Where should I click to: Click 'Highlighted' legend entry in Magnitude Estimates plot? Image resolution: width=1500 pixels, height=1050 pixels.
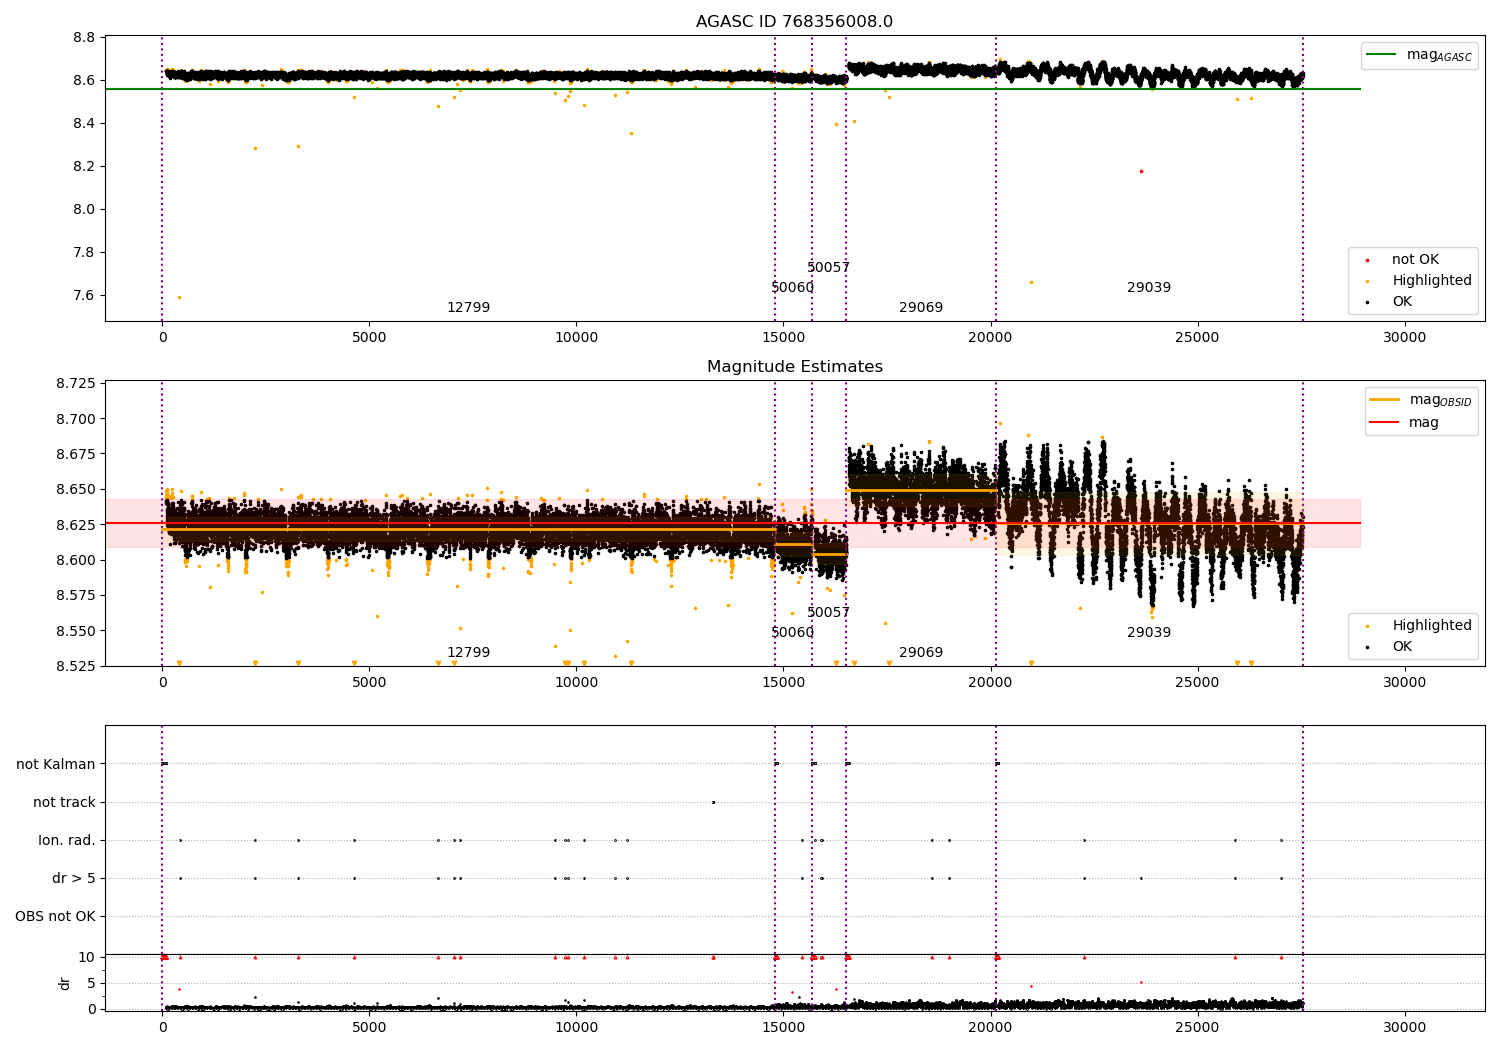(1432, 626)
